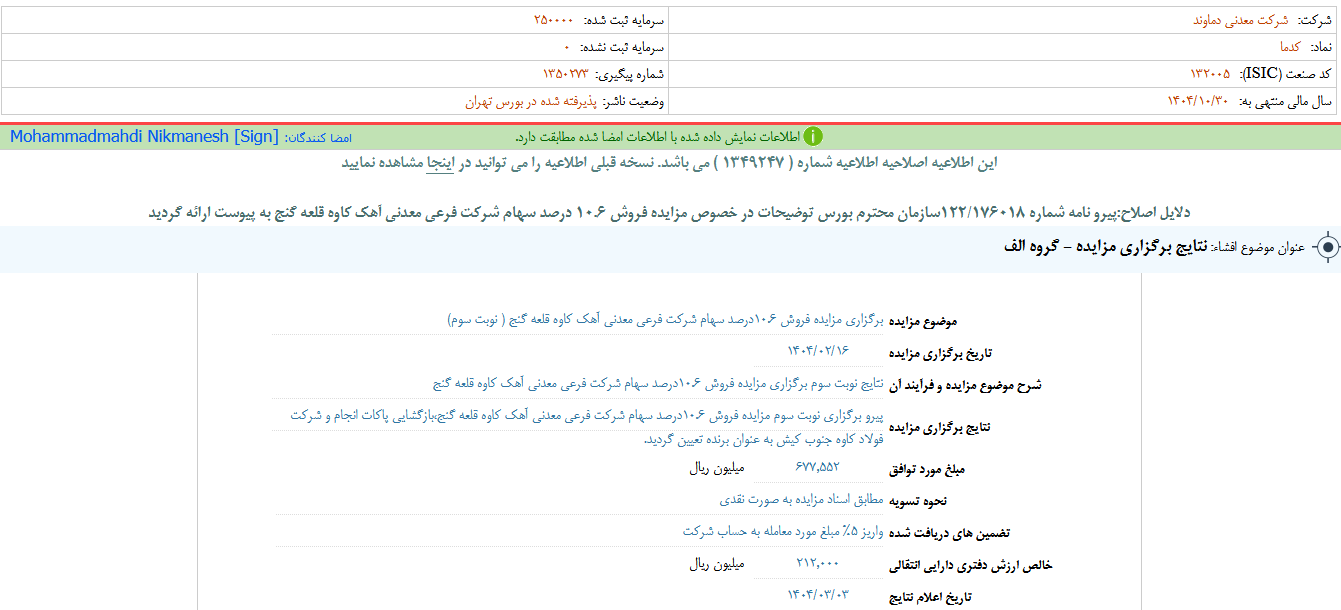Click میلیون ریال unit beside agreed amount
Screen dimensions: 1341x610
point(717,466)
